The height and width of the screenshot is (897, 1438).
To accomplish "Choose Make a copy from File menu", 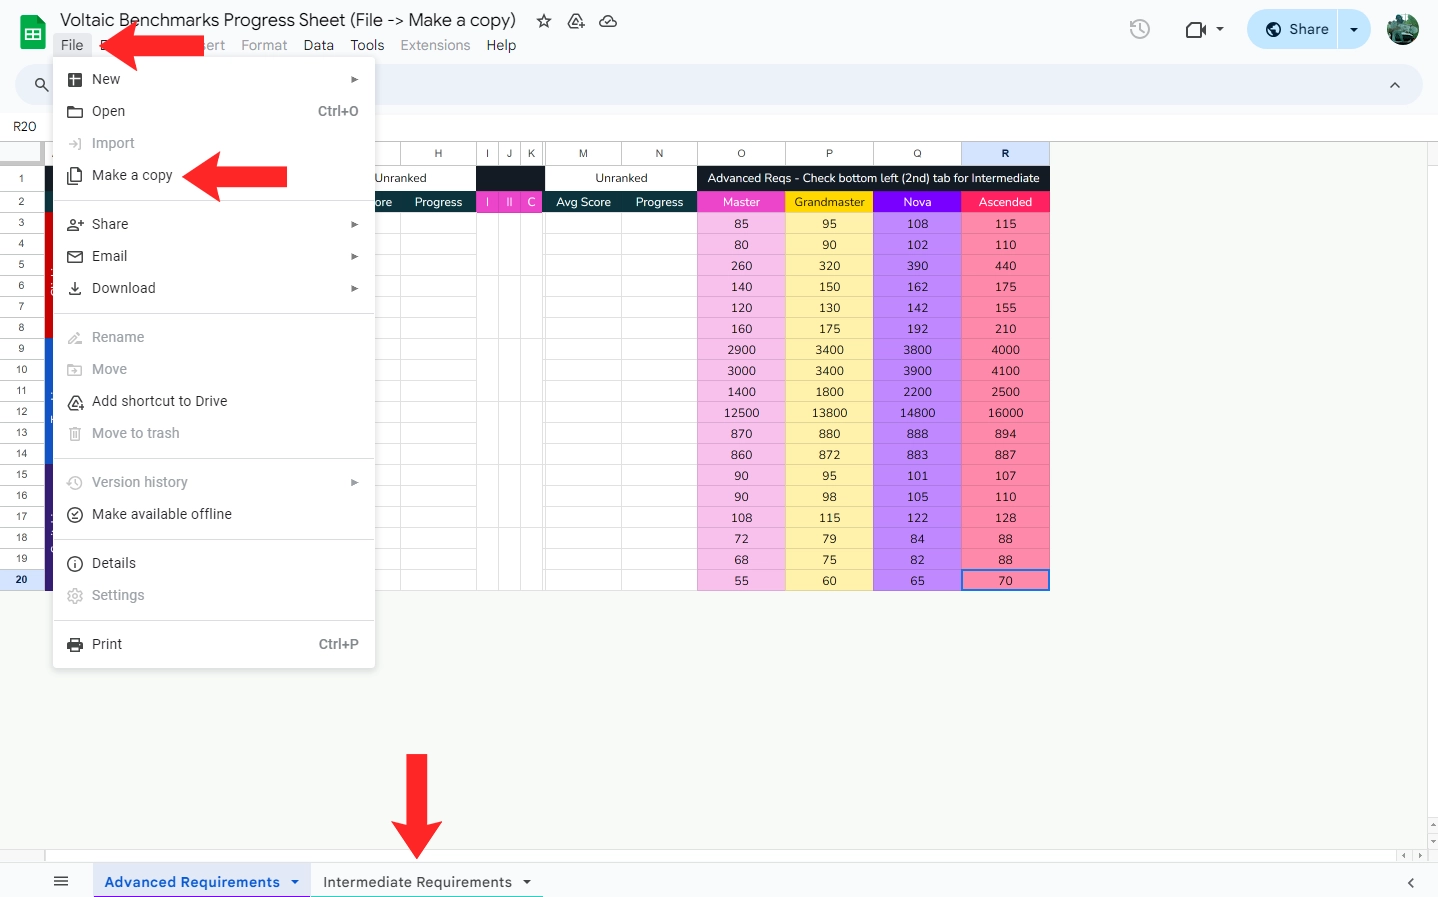I will click(x=132, y=176).
